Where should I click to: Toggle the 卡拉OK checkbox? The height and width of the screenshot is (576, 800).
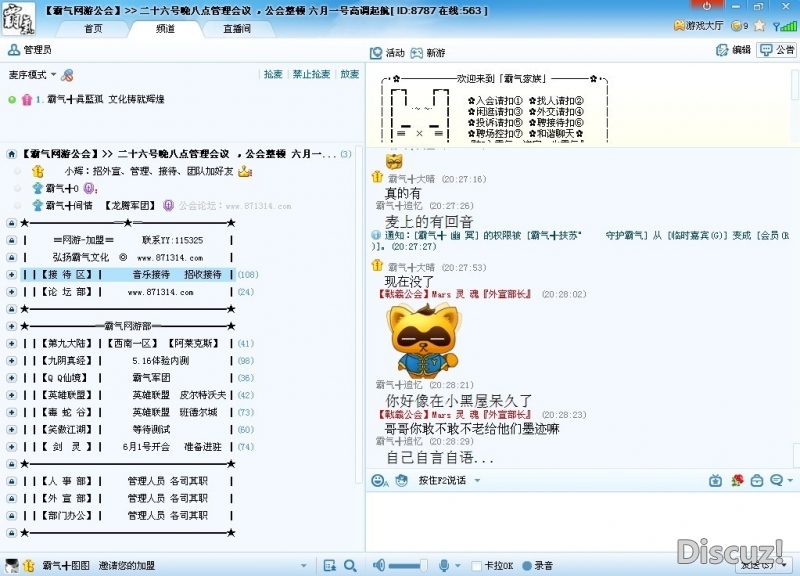tap(476, 566)
